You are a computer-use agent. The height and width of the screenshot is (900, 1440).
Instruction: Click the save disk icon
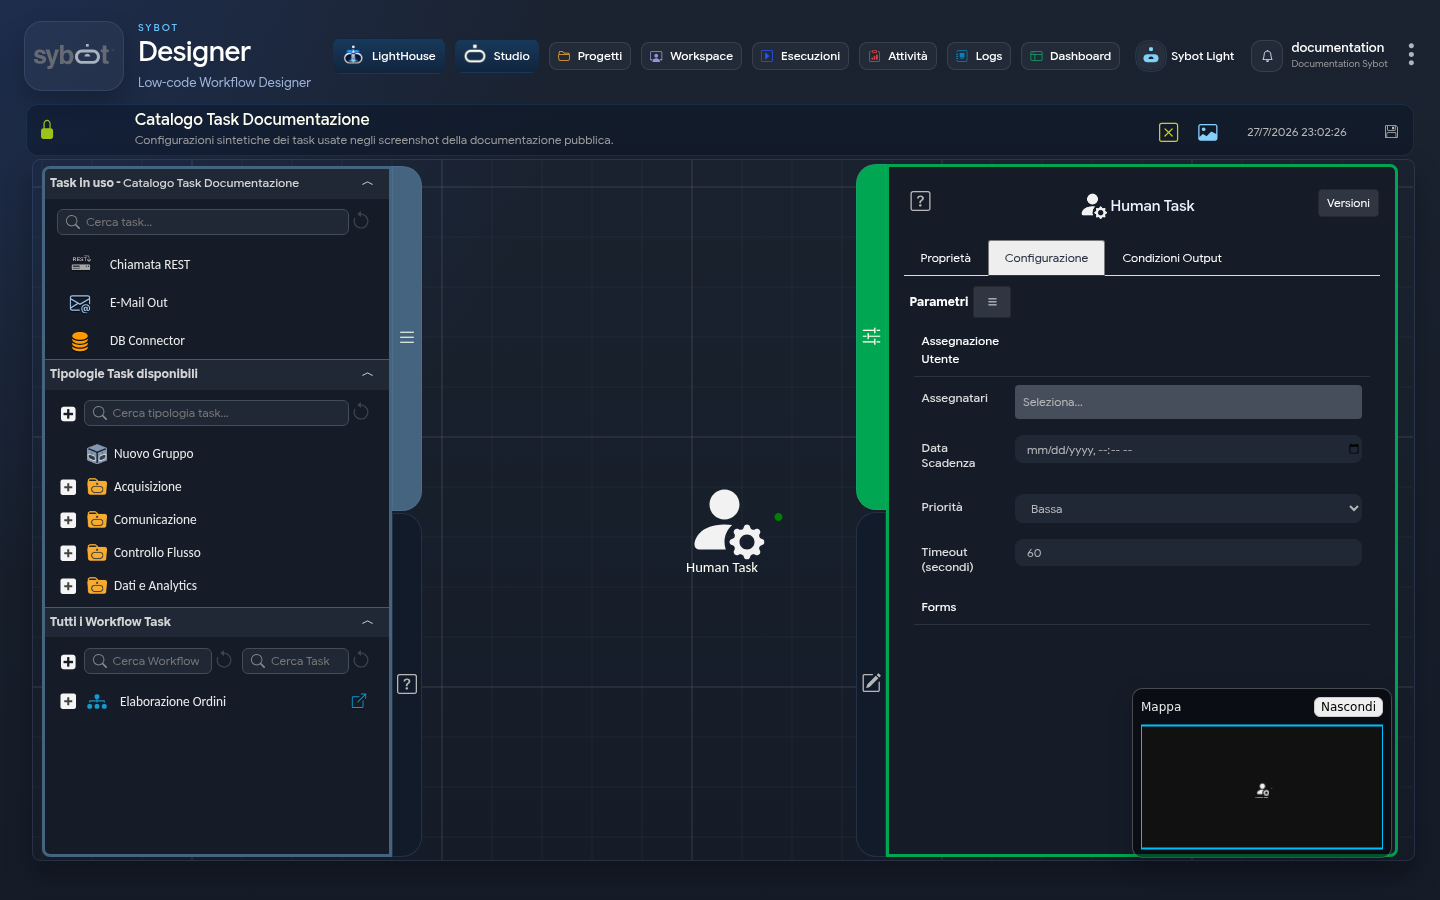[x=1391, y=132]
